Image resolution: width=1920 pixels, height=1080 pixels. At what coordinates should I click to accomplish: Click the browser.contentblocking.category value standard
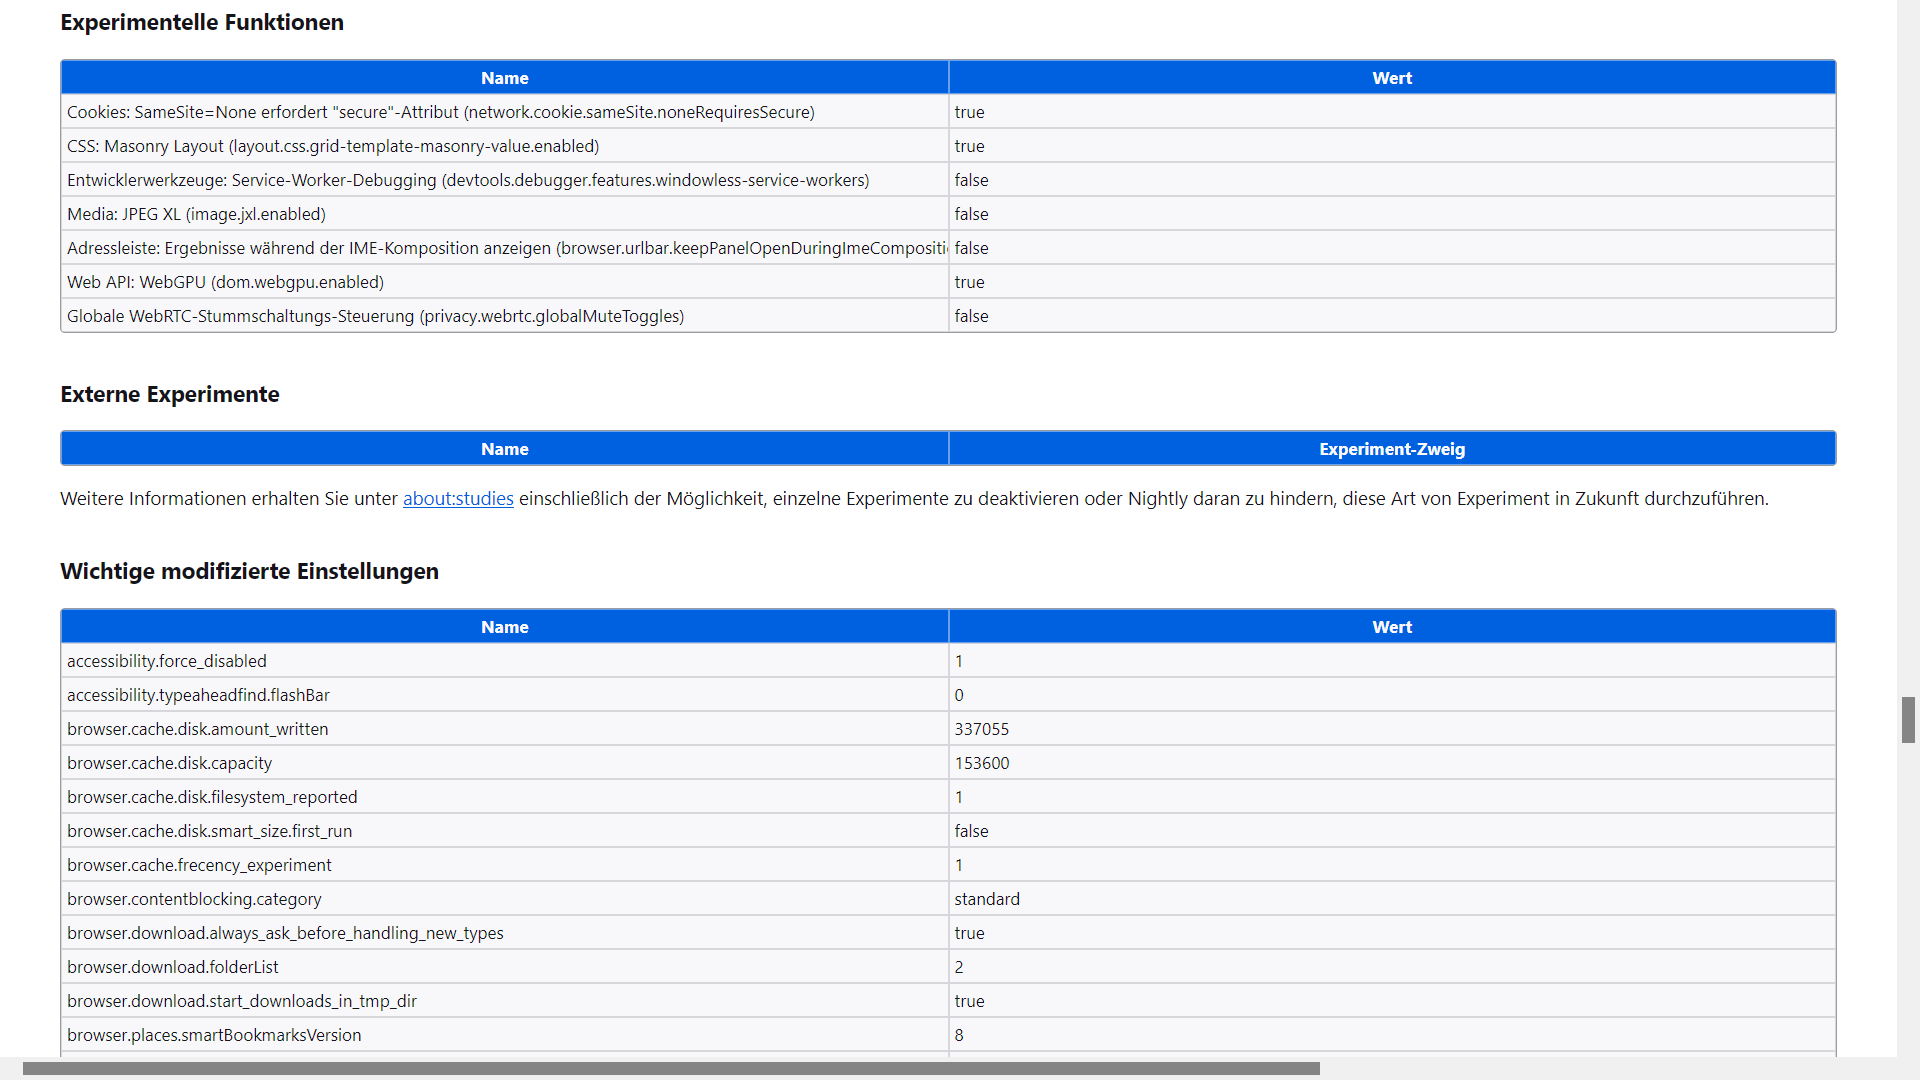pyautogui.click(x=986, y=899)
